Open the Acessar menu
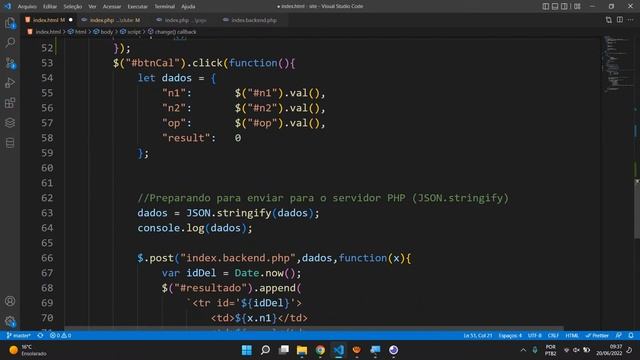The width and height of the screenshot is (640, 360). [x=112, y=7]
